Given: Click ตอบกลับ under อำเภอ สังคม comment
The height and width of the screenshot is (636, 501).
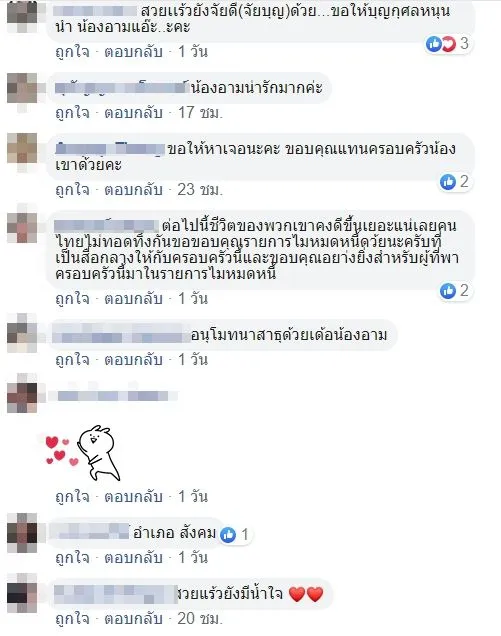Looking at the screenshot, I should coord(133,558).
